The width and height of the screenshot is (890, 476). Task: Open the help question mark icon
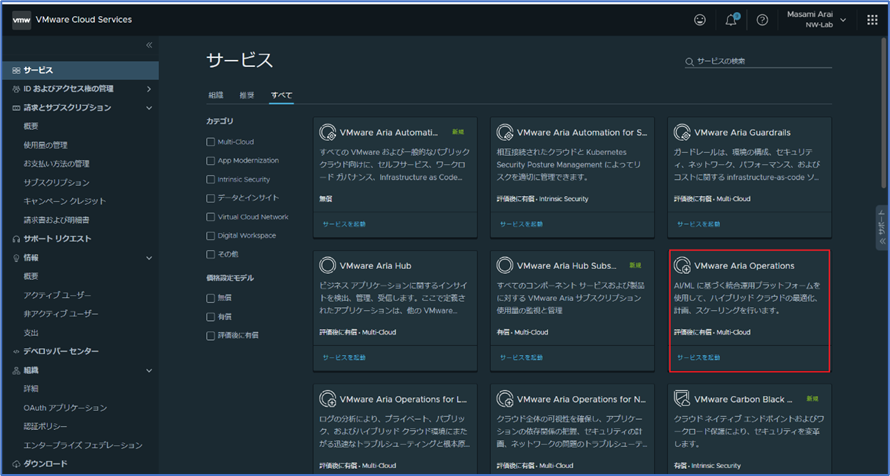(x=762, y=20)
